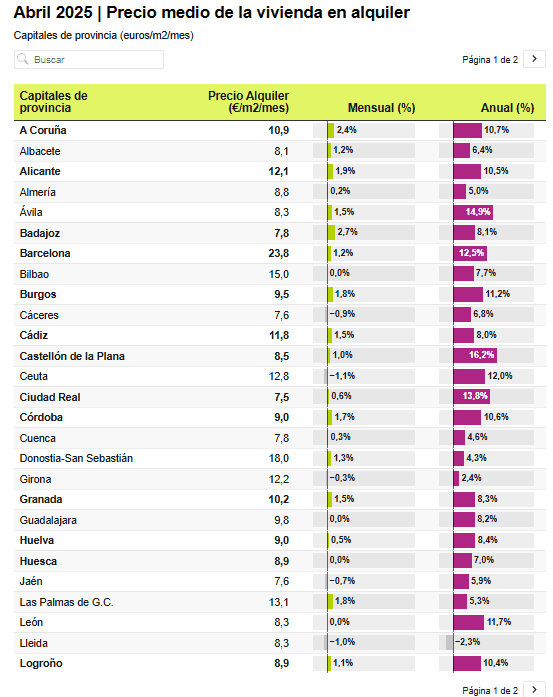Image resolution: width=553 pixels, height=697 pixels.
Task: Click Lleida's negative -2,3% annual bar
Action: pyautogui.click(x=449, y=642)
